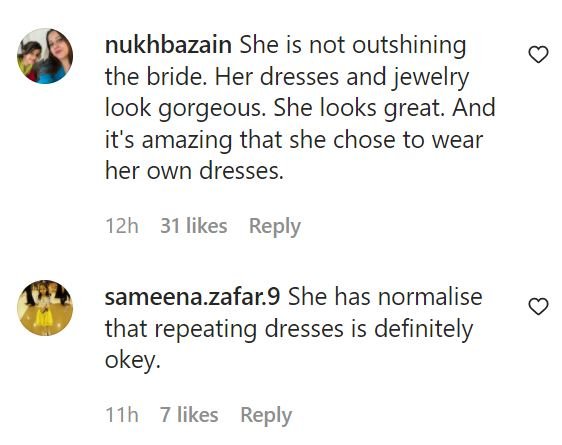View the 31 likes list
The height and width of the screenshot is (445, 562).
tap(194, 226)
